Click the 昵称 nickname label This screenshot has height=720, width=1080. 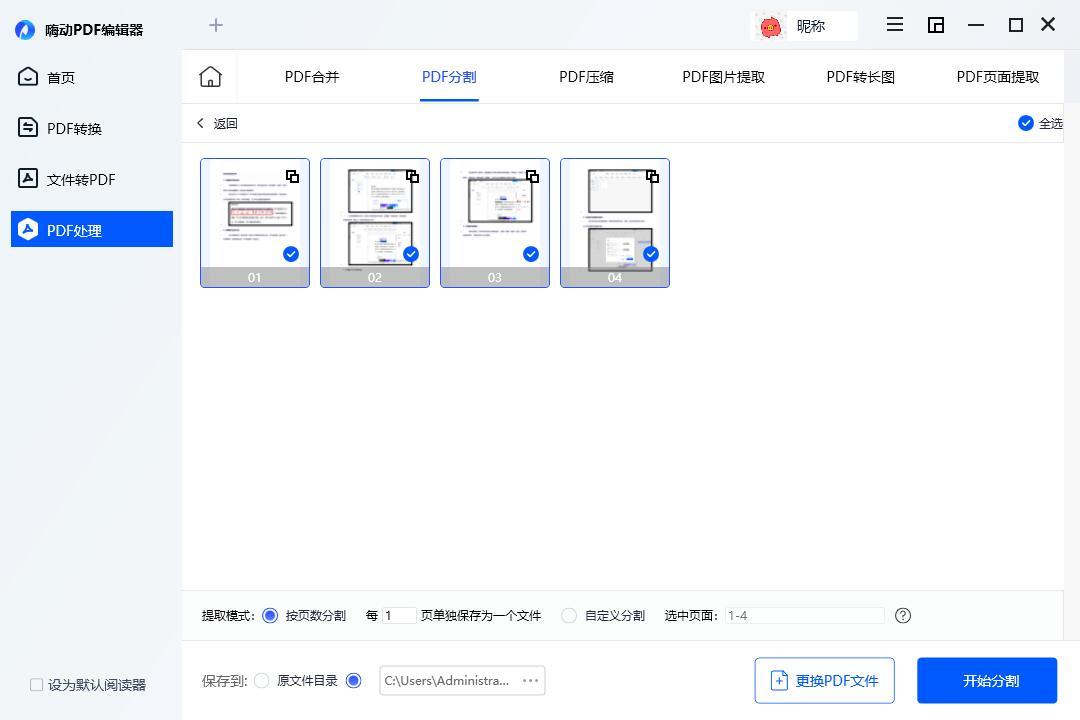(811, 26)
